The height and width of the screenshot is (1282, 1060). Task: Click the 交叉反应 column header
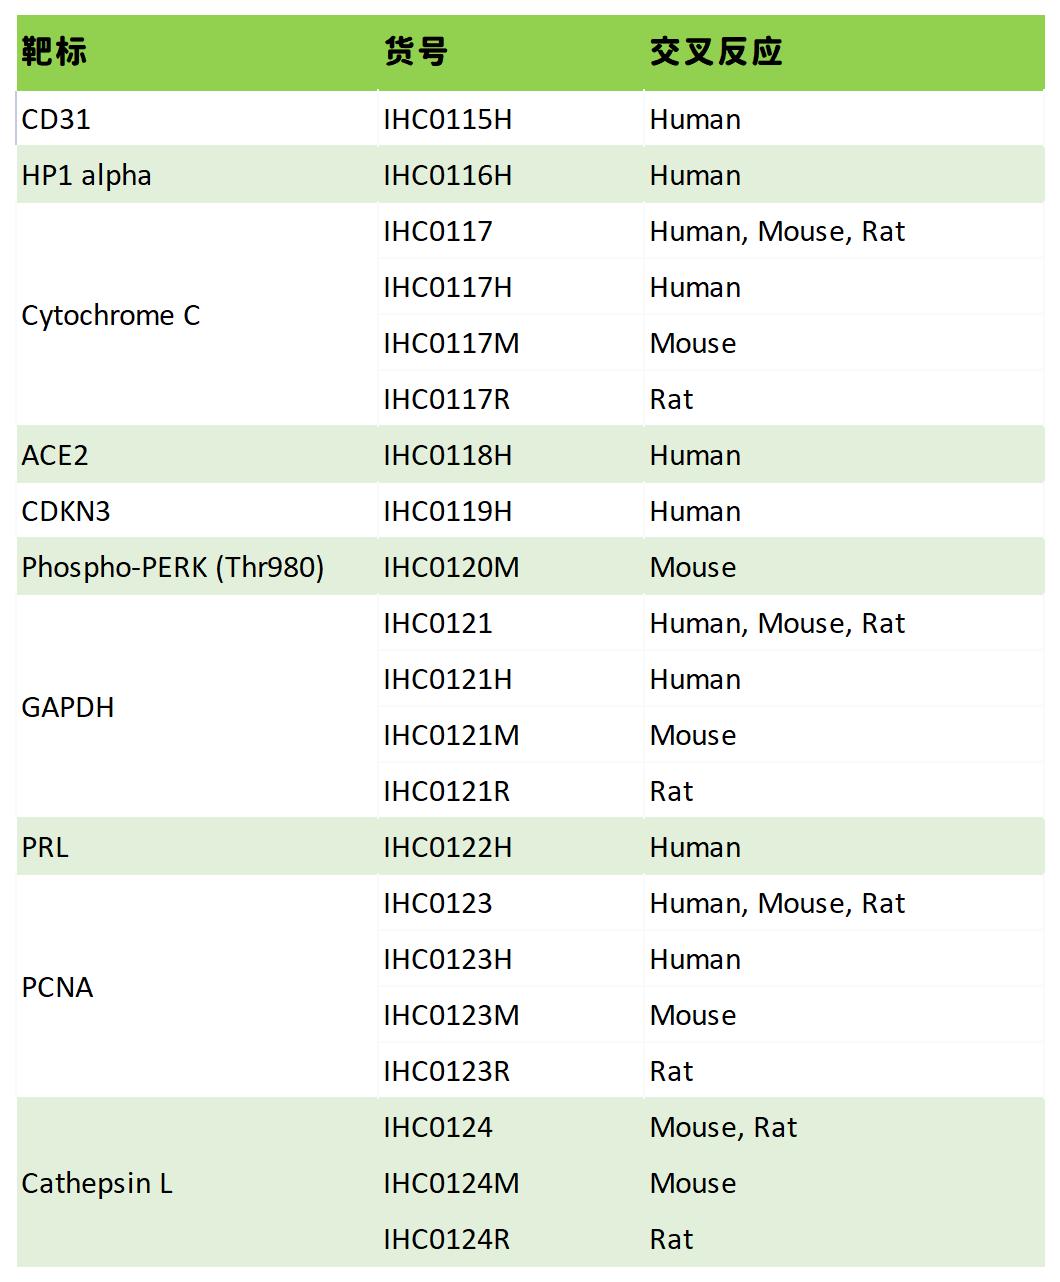(x=716, y=51)
